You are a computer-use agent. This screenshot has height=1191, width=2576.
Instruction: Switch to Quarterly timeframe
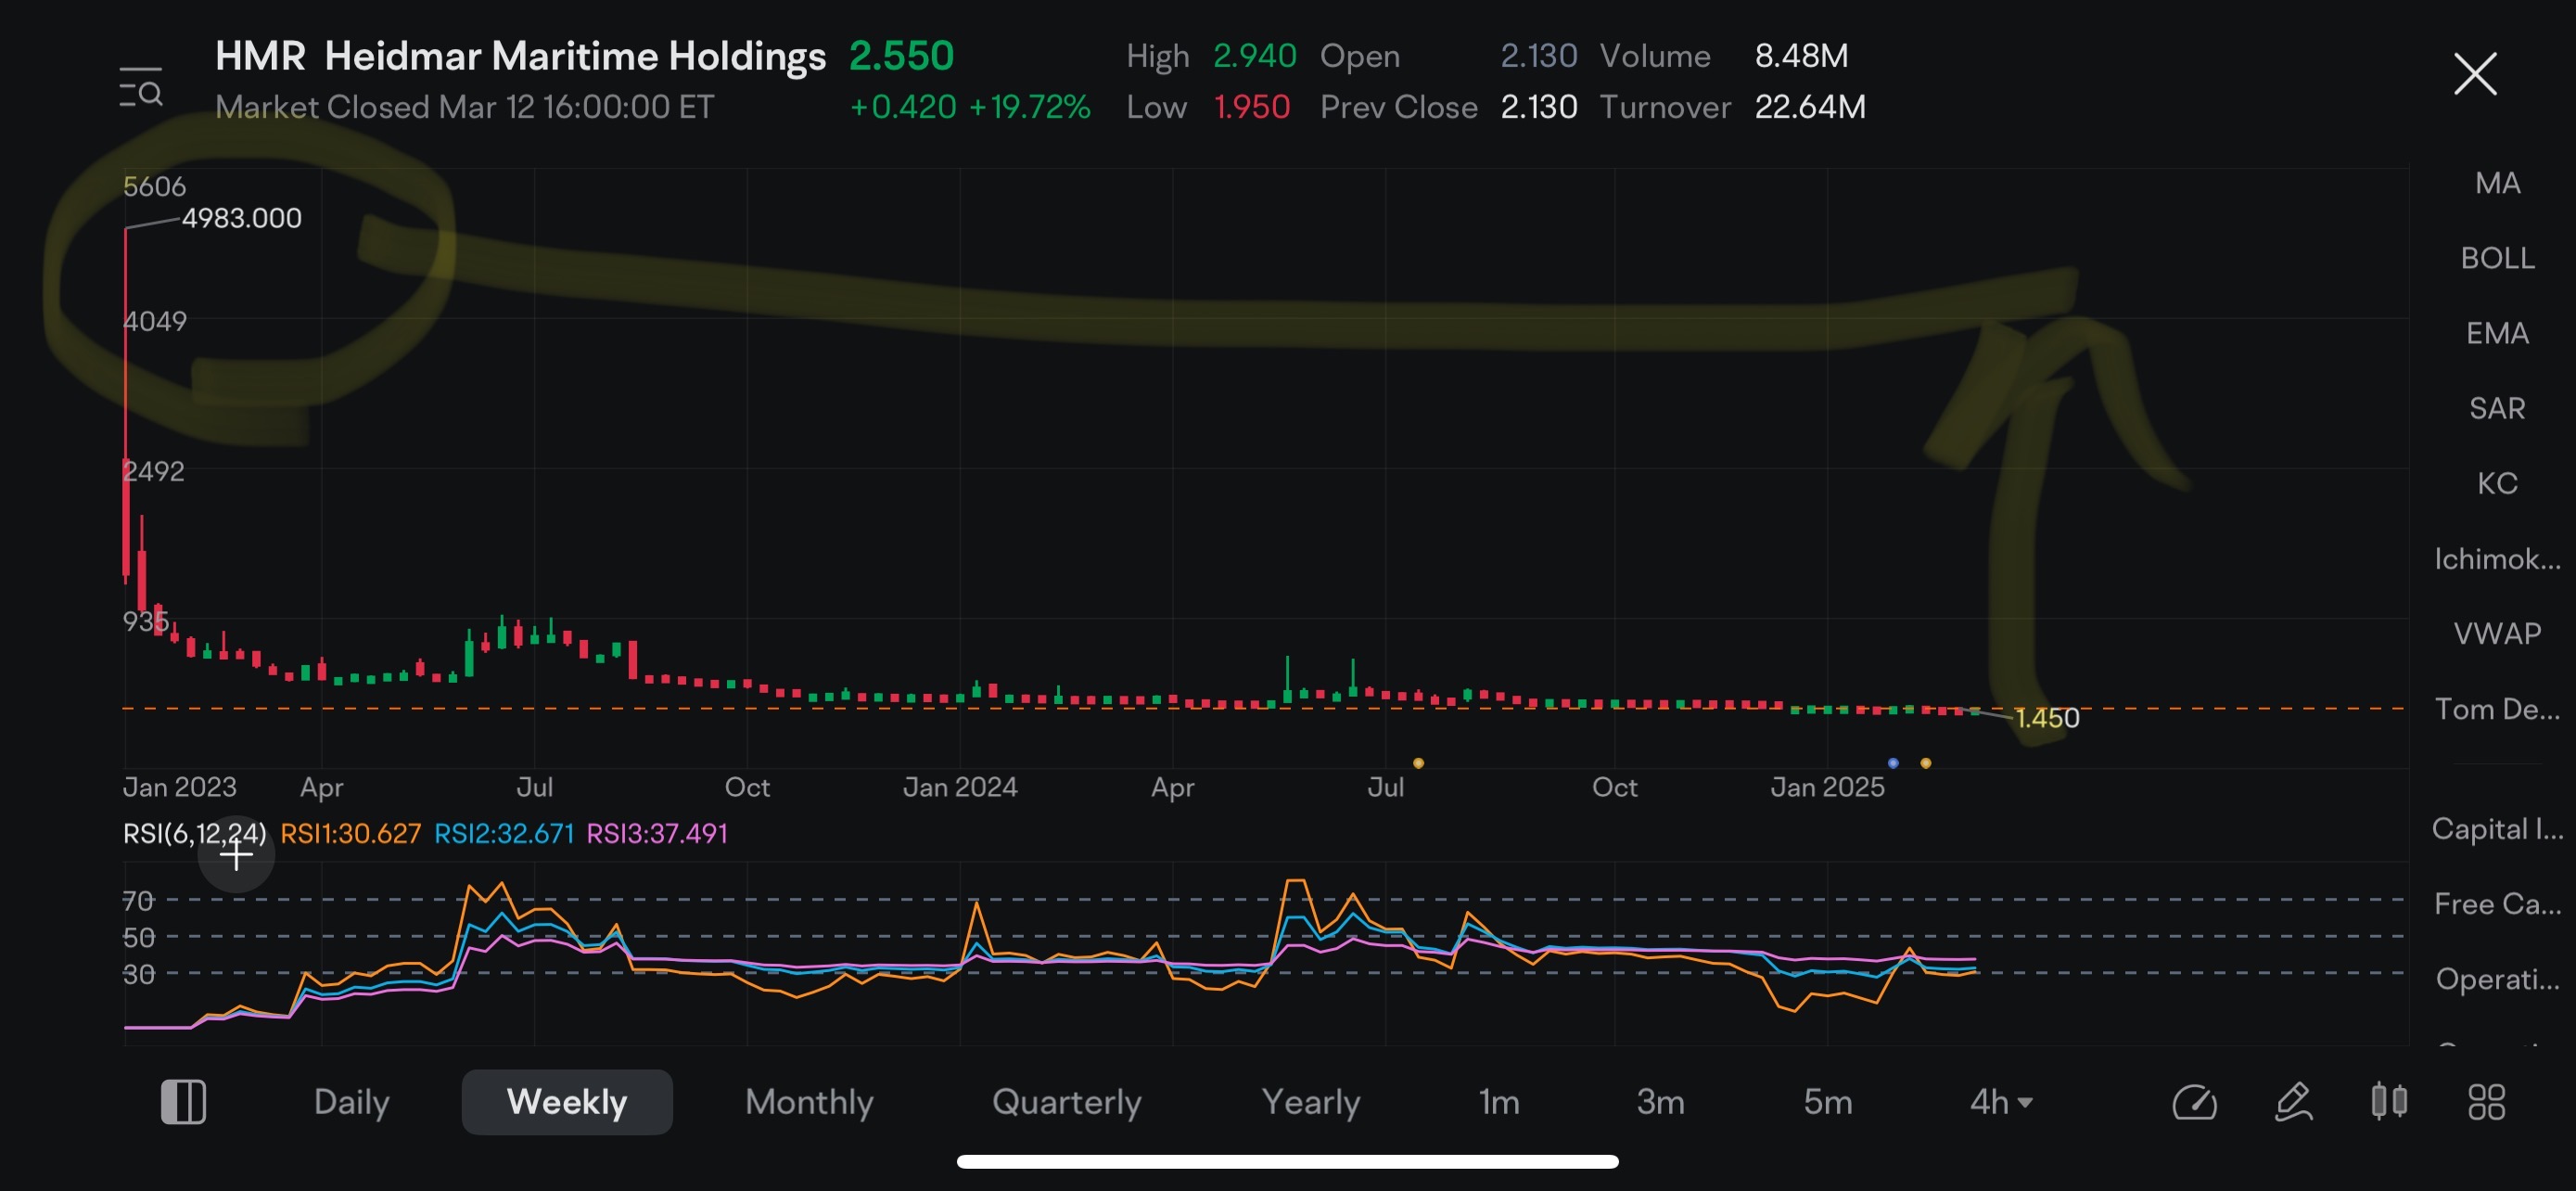pos(1066,1102)
